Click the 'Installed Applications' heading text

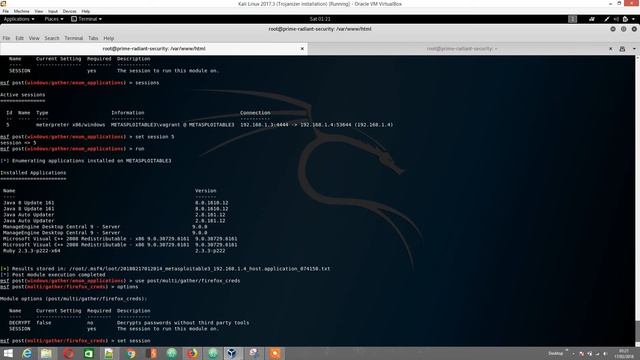(x=33, y=173)
